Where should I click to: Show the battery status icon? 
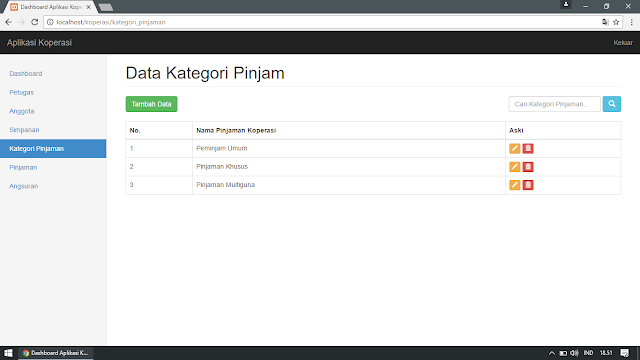[x=563, y=353]
